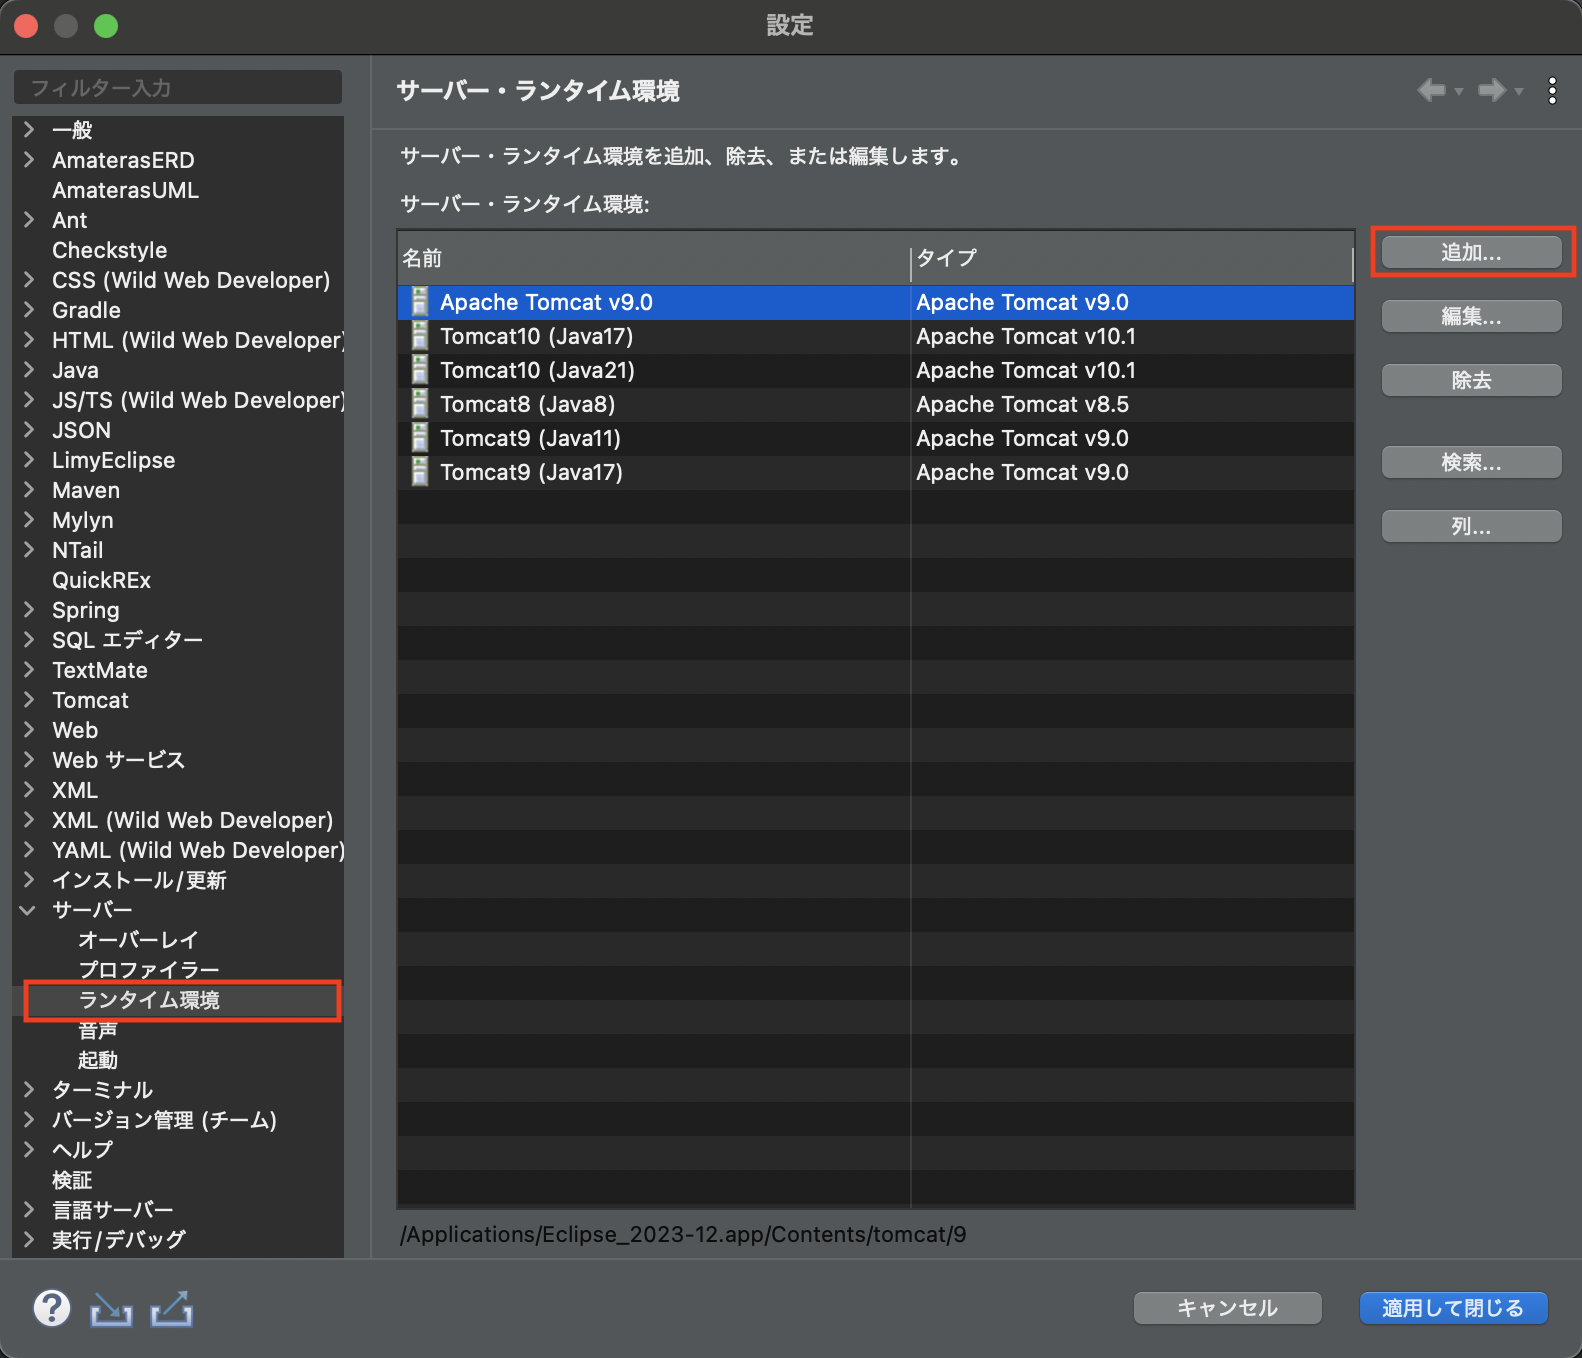
Task: Click the フィルター入力 filter field
Action: tap(178, 88)
